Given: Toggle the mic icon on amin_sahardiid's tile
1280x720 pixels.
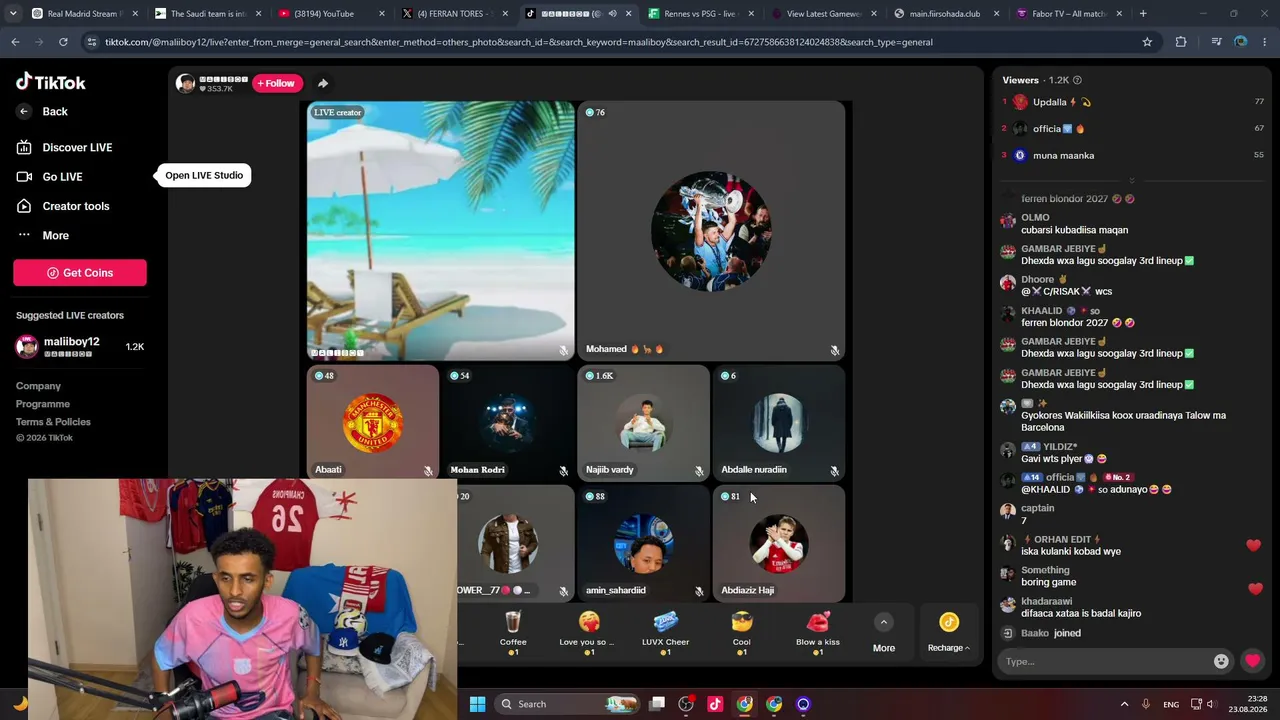Looking at the screenshot, I should click(699, 591).
